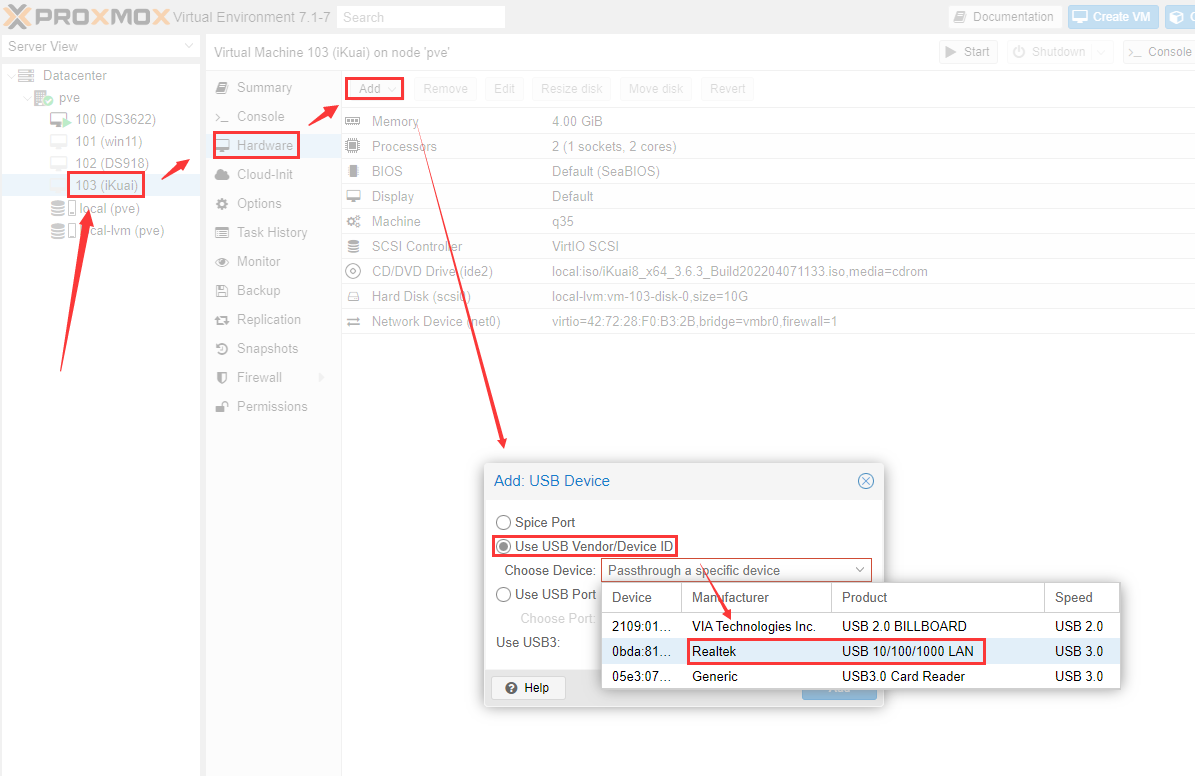Click the Product column header
This screenshot has height=776, width=1195.
938,598
